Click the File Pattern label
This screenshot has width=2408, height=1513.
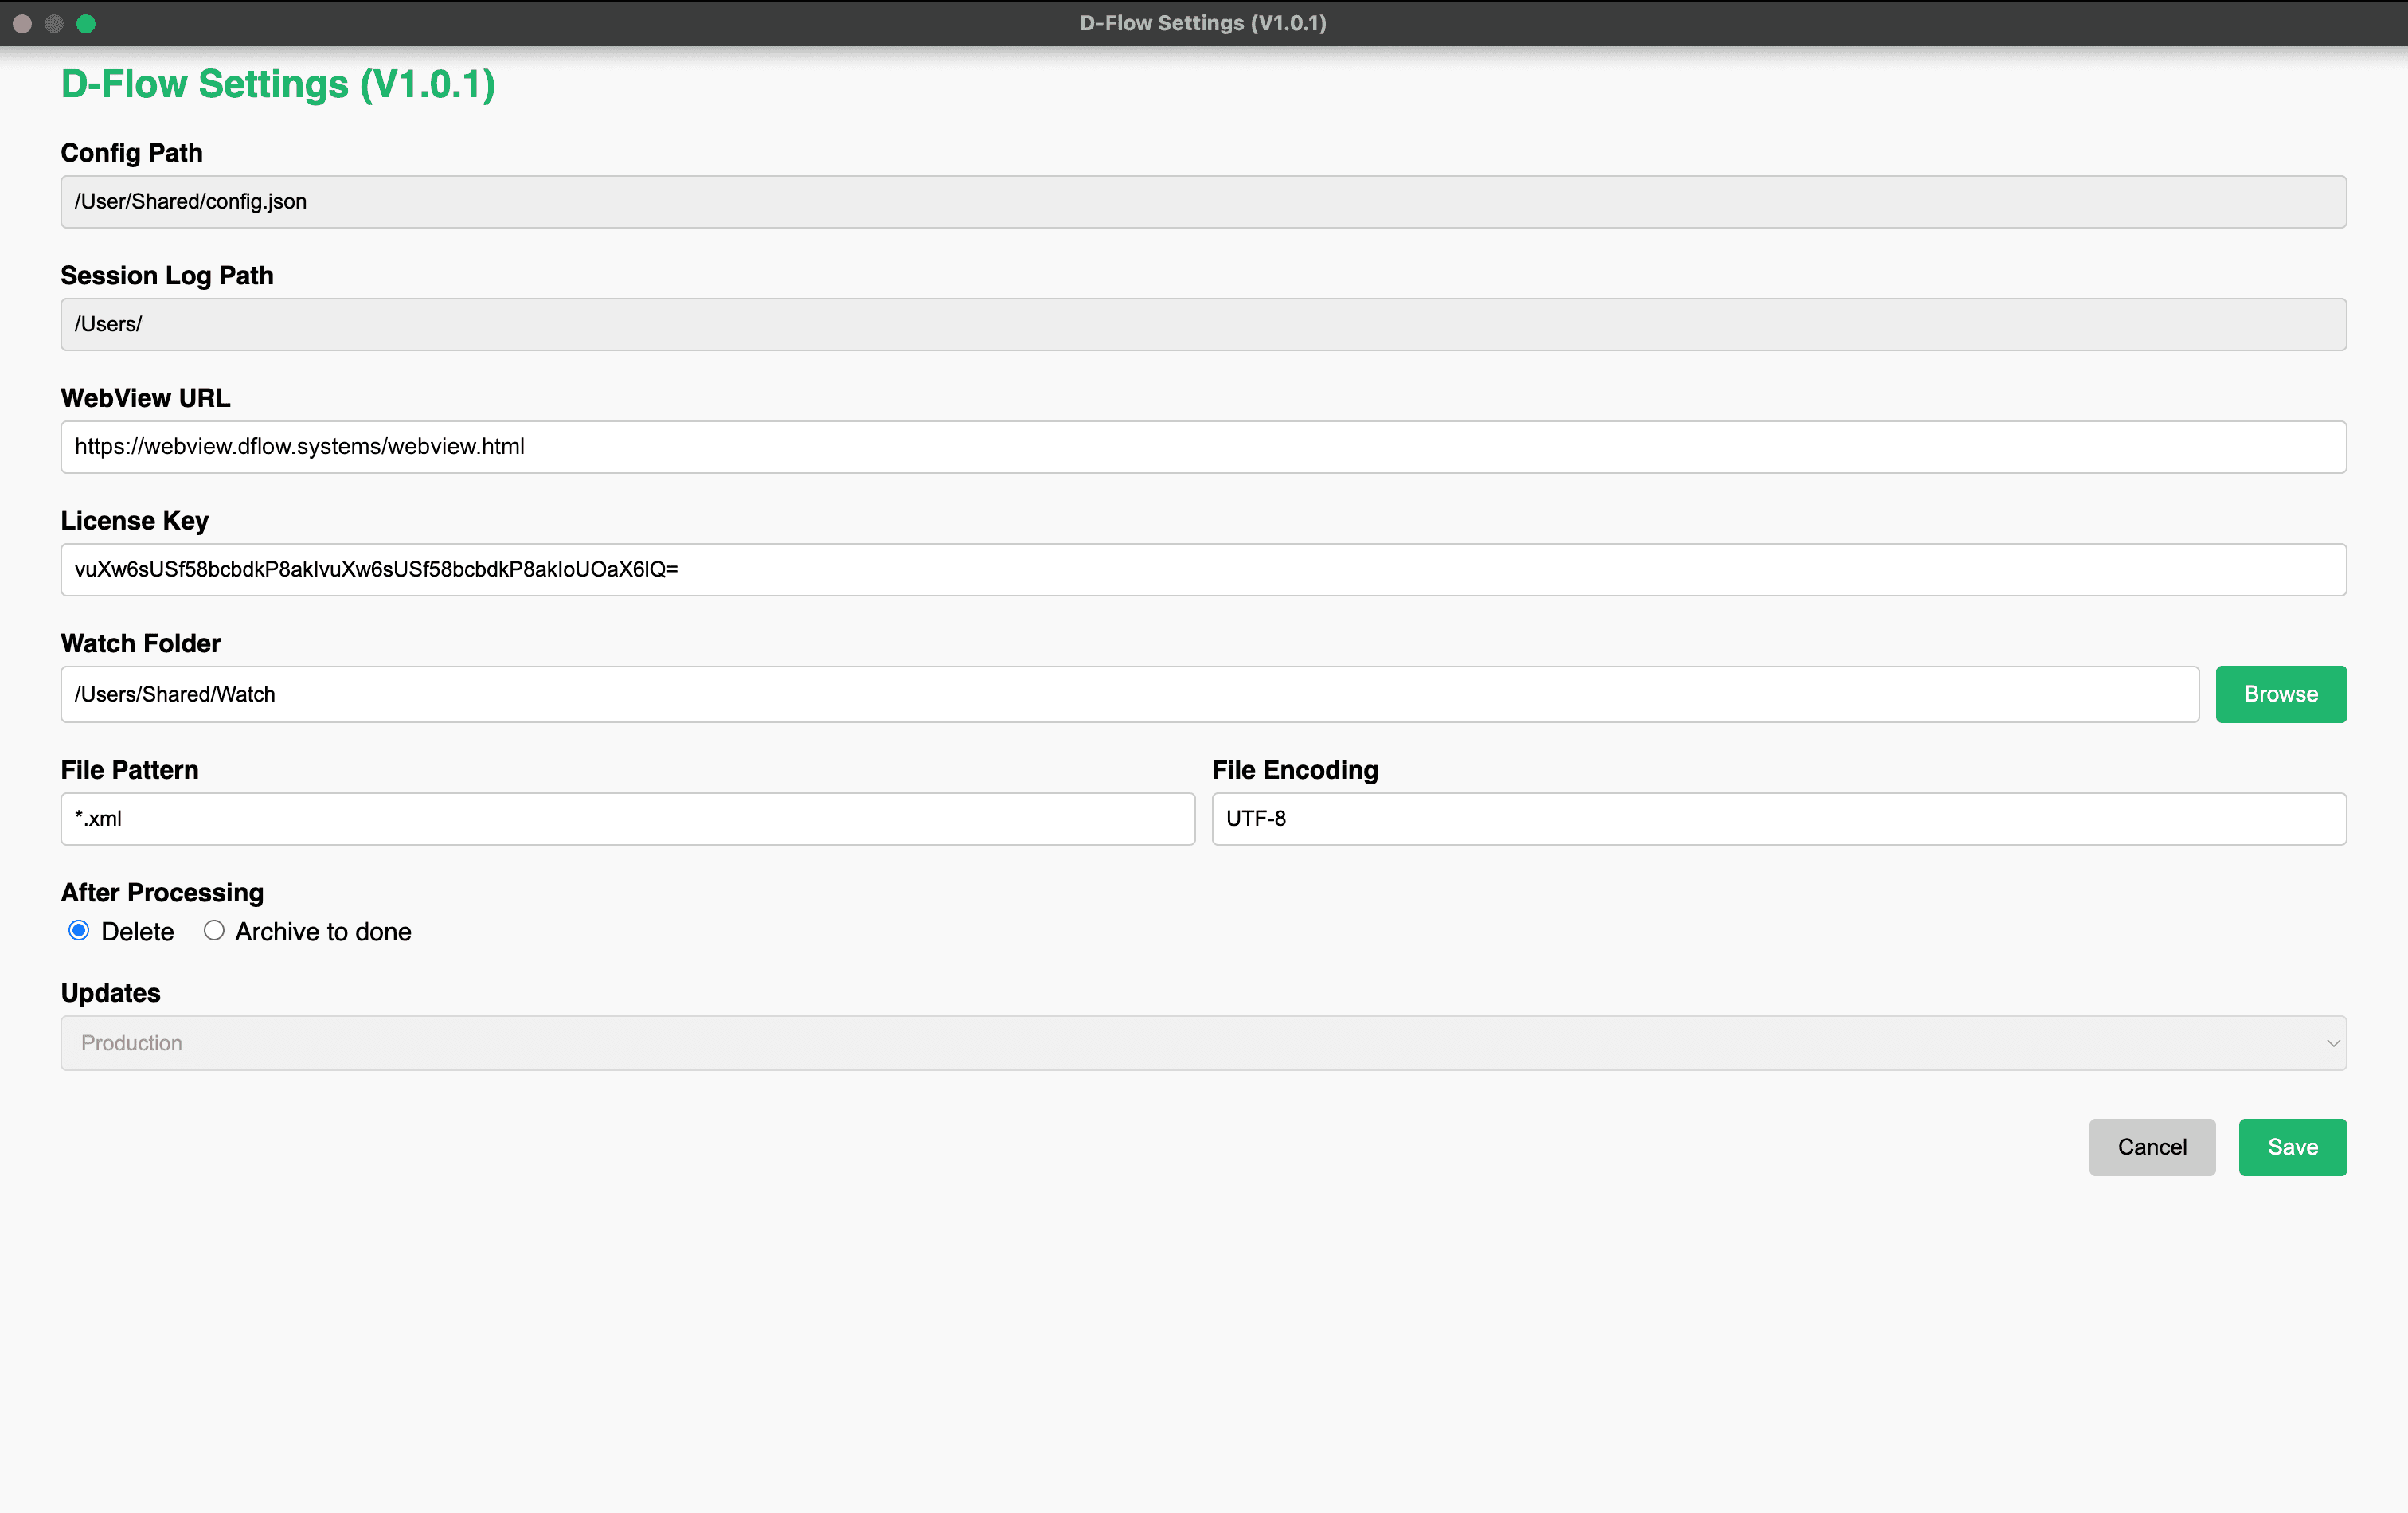coord(130,770)
